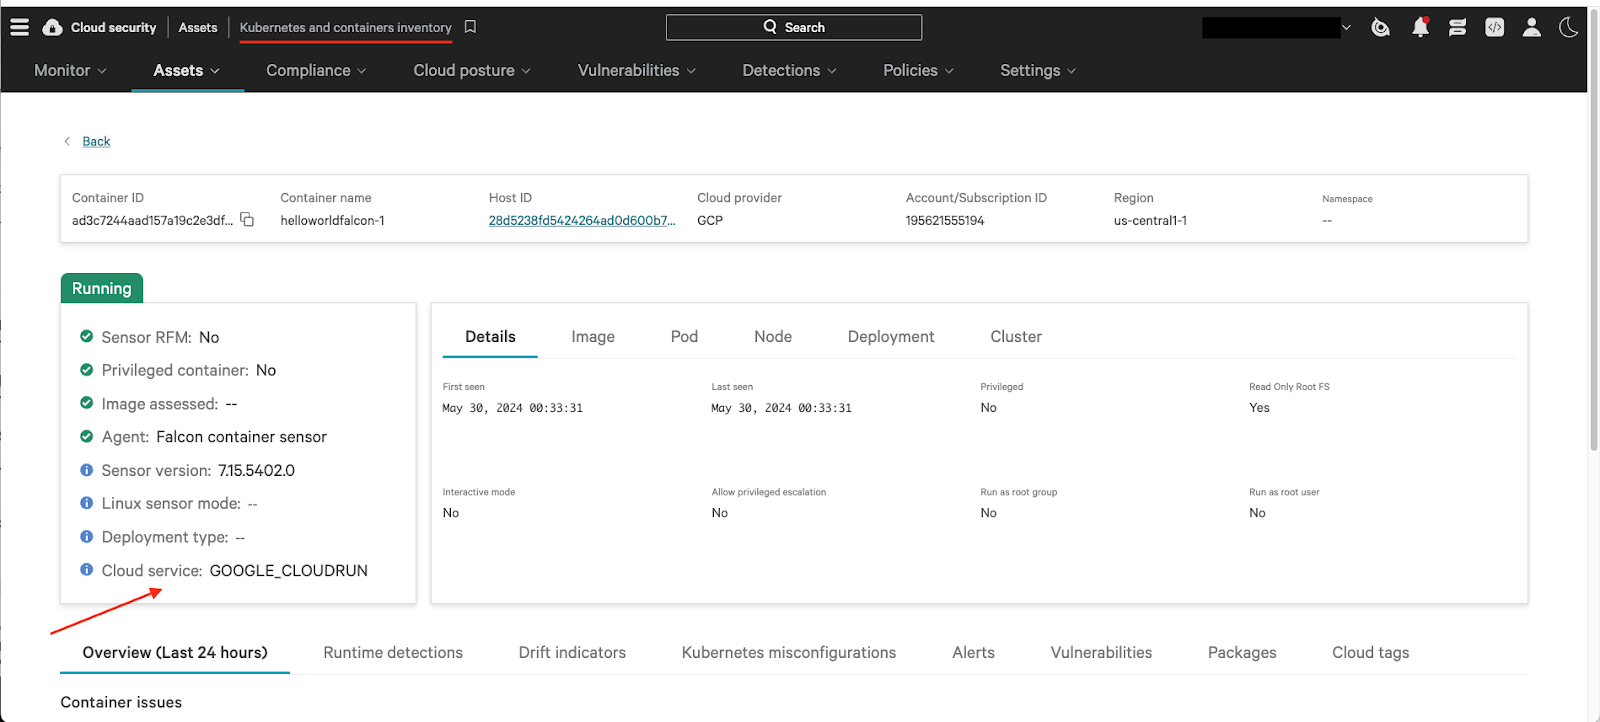The width and height of the screenshot is (1600, 722).
Task: Expand the Settings menu
Action: pyautogui.click(x=1038, y=70)
